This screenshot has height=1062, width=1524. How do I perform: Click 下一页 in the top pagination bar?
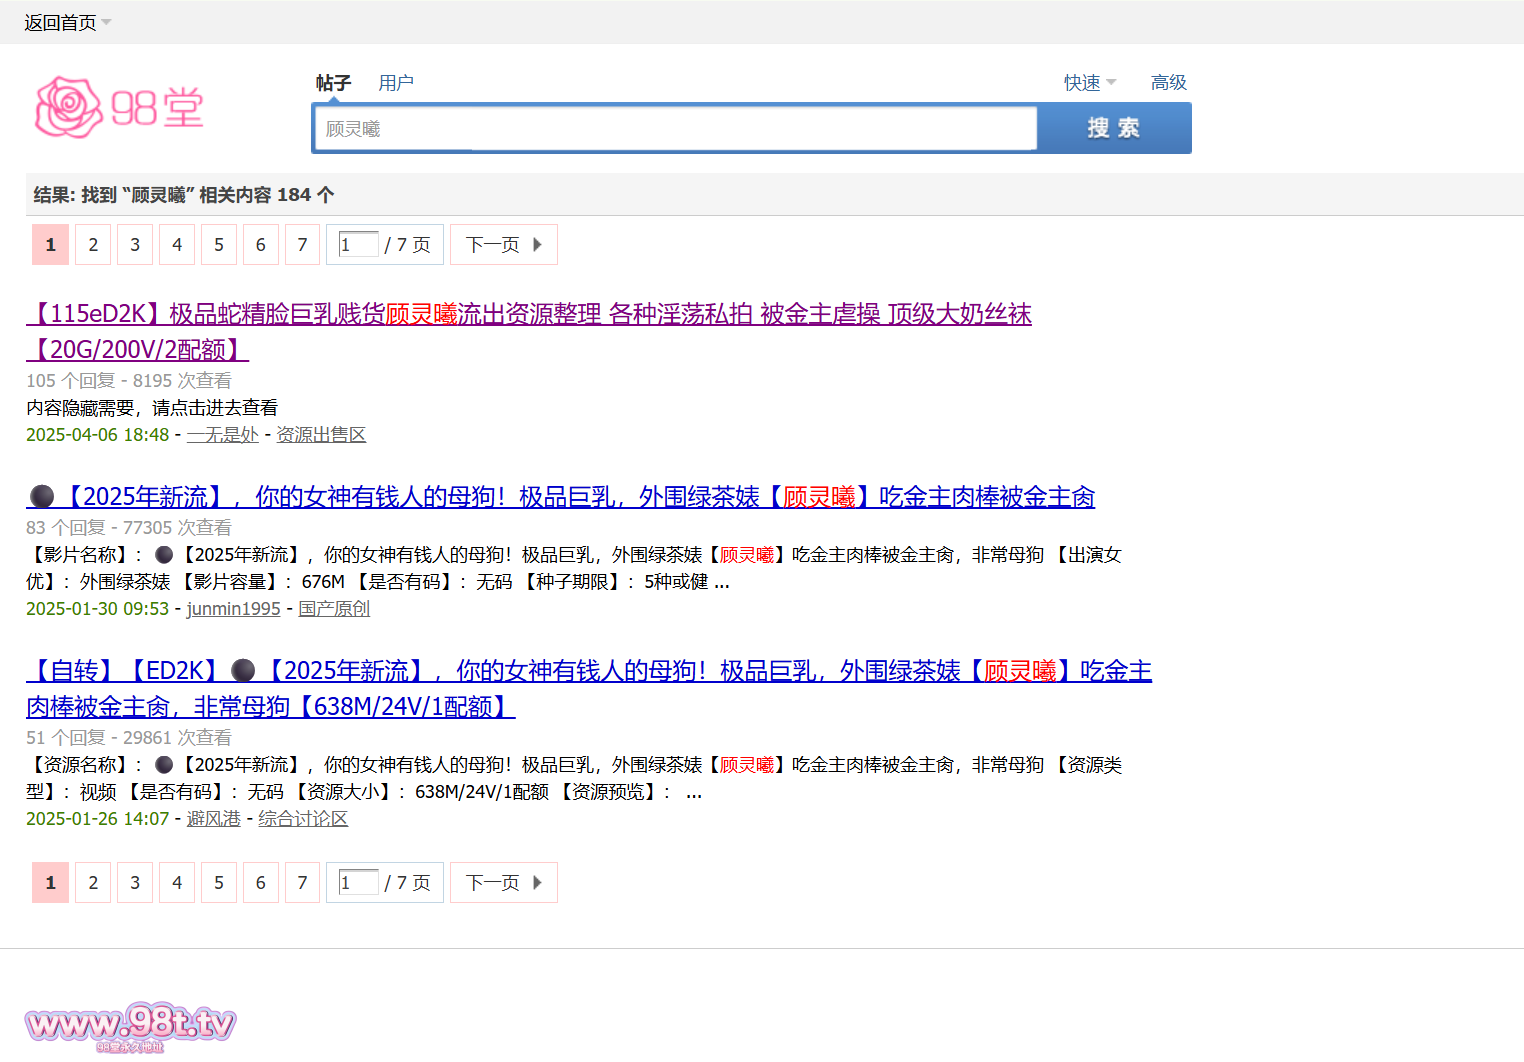(x=503, y=245)
